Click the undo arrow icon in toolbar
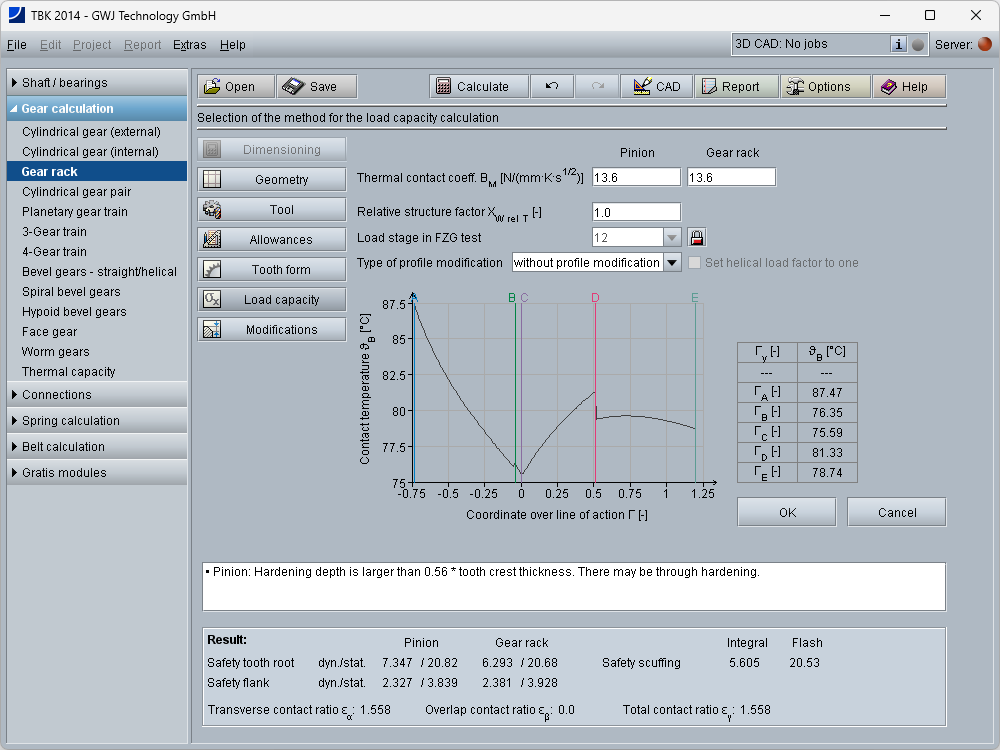1000x750 pixels. point(552,87)
